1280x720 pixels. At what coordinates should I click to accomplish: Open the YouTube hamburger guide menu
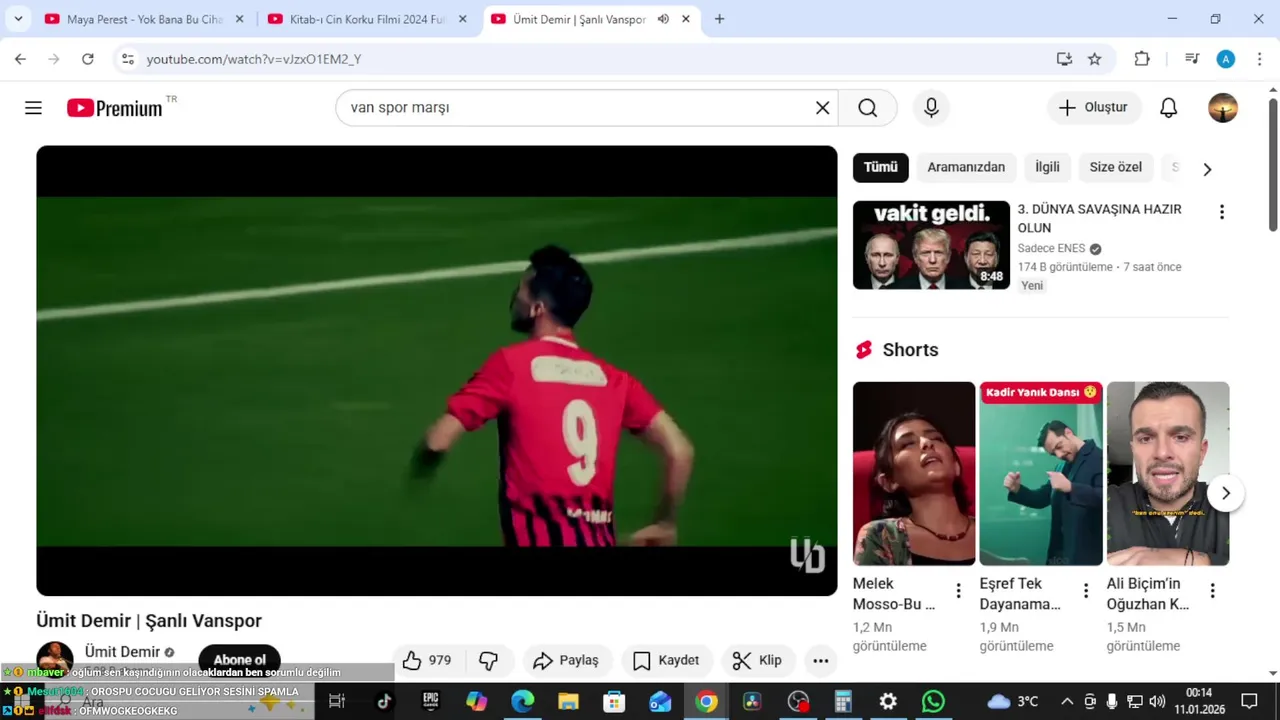point(33,108)
